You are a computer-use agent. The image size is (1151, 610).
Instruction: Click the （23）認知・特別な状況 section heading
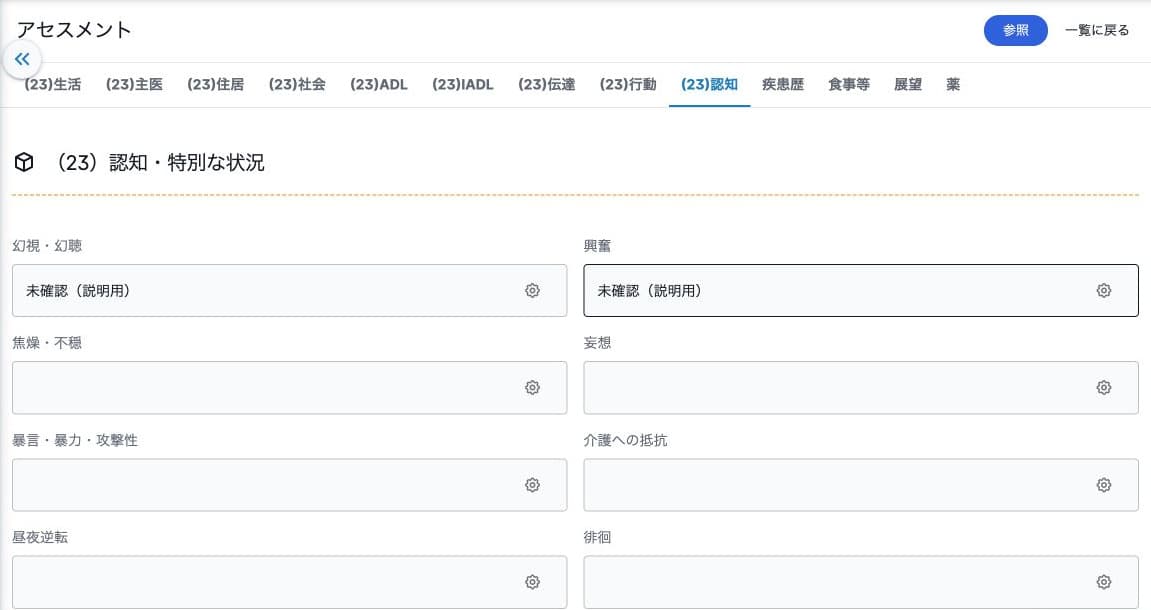[x=160, y=162]
